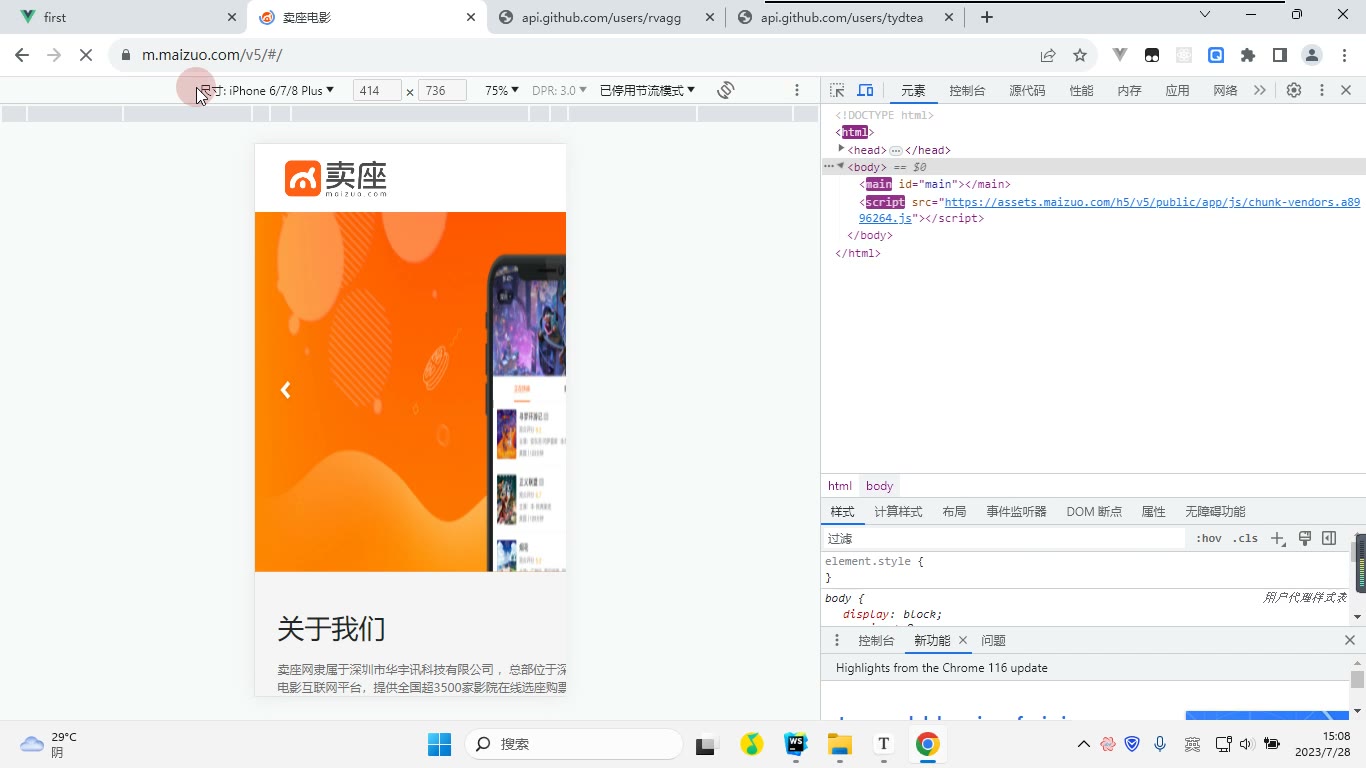Share this page via the share icon
This screenshot has height=768, width=1366.
[1048, 55]
